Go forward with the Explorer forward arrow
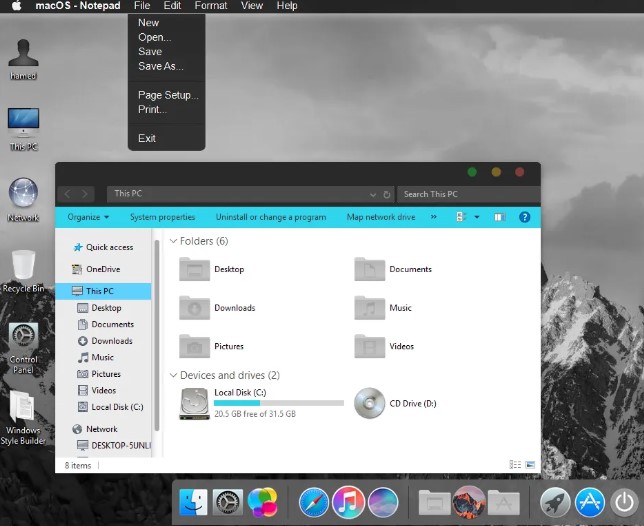 coord(85,194)
